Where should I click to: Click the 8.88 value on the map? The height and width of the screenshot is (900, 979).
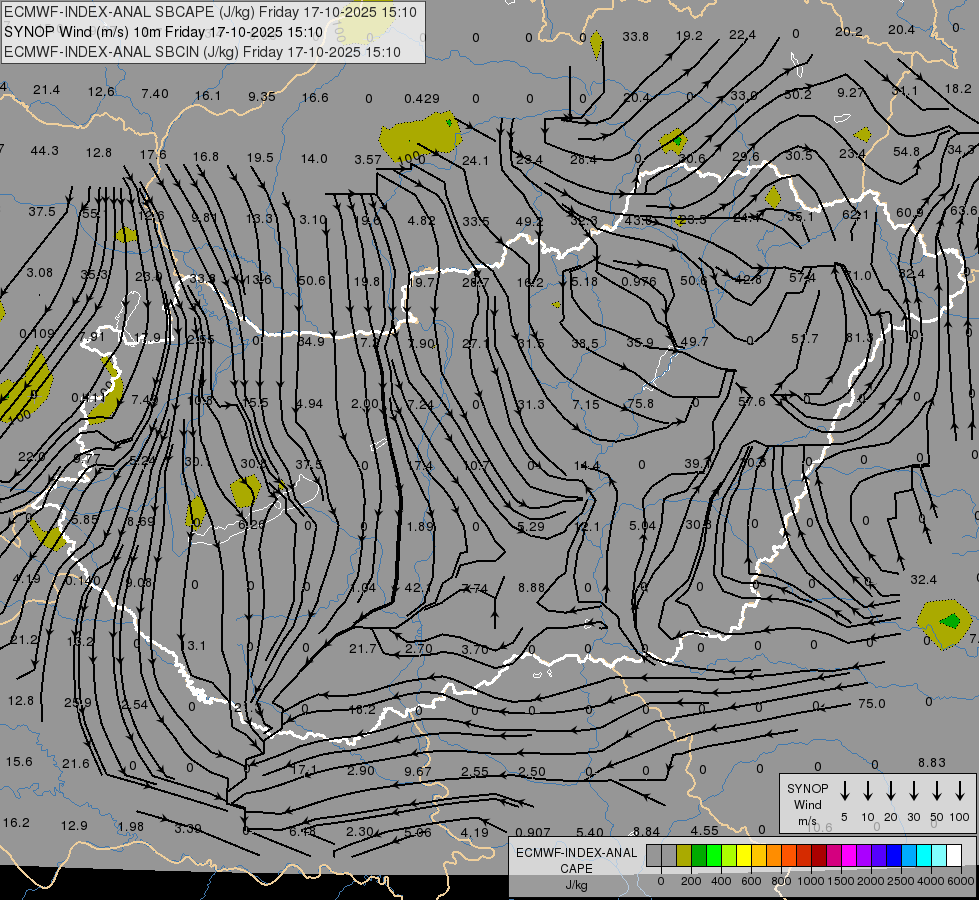coord(531,587)
